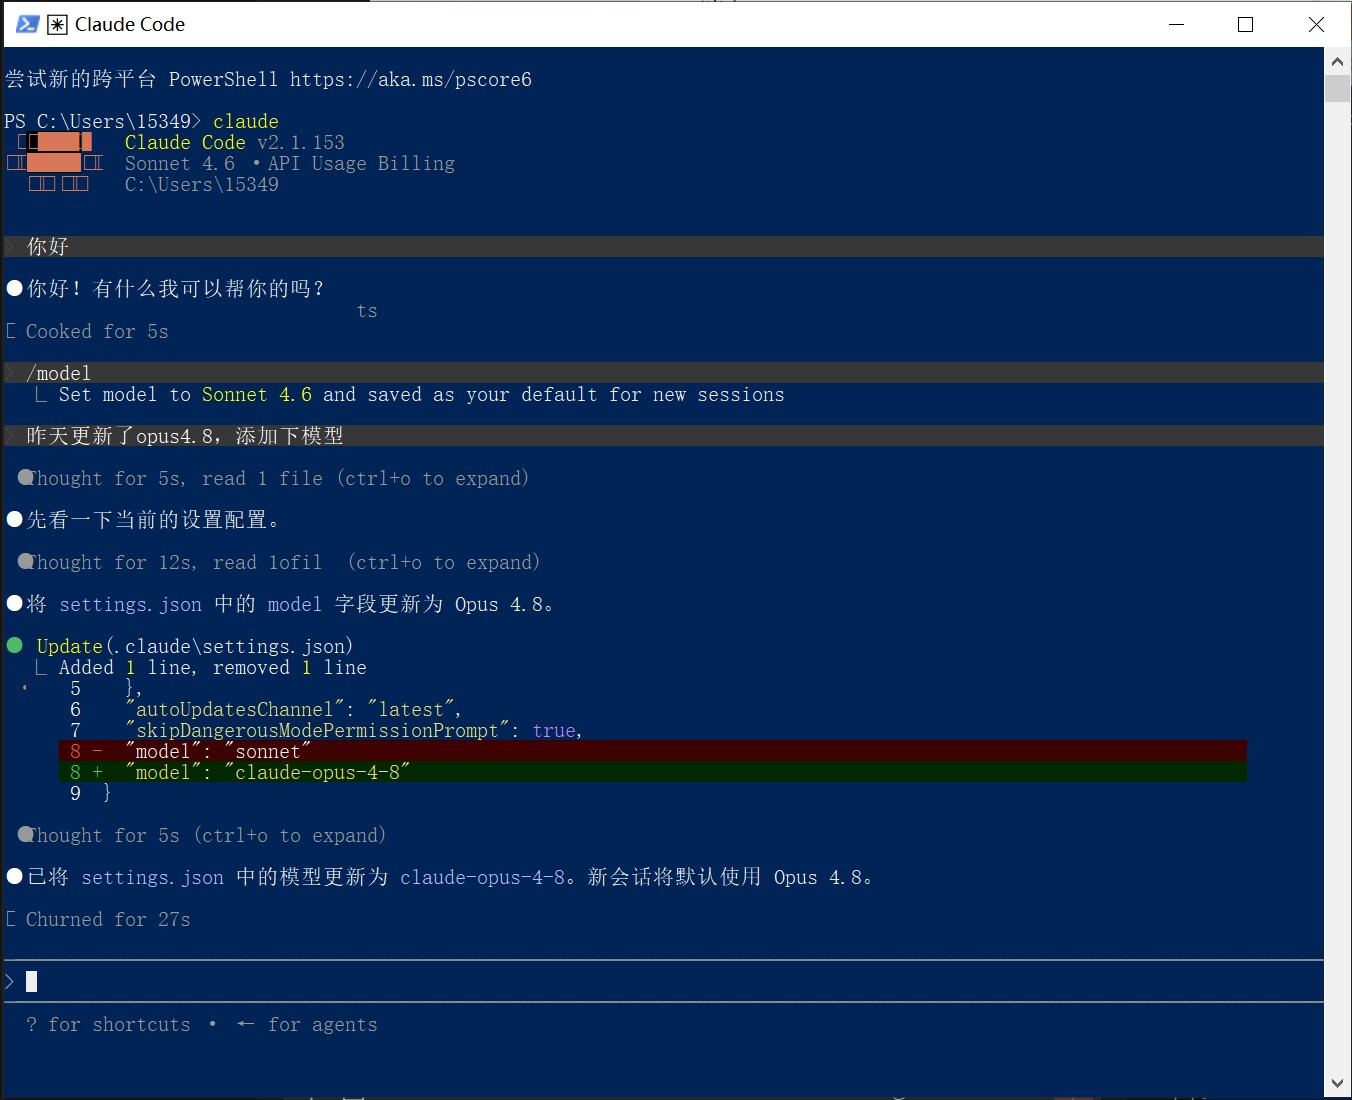This screenshot has width=1352, height=1100.
Task: Click the 'Claude Code v2.1.153' version line
Action: pyautogui.click(x=235, y=142)
